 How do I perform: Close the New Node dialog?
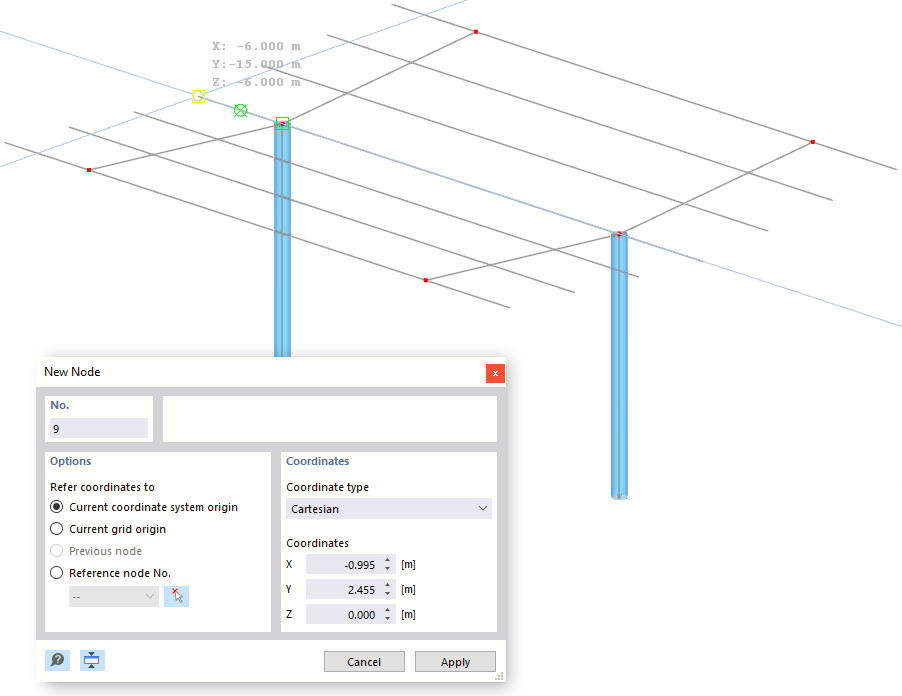click(495, 373)
